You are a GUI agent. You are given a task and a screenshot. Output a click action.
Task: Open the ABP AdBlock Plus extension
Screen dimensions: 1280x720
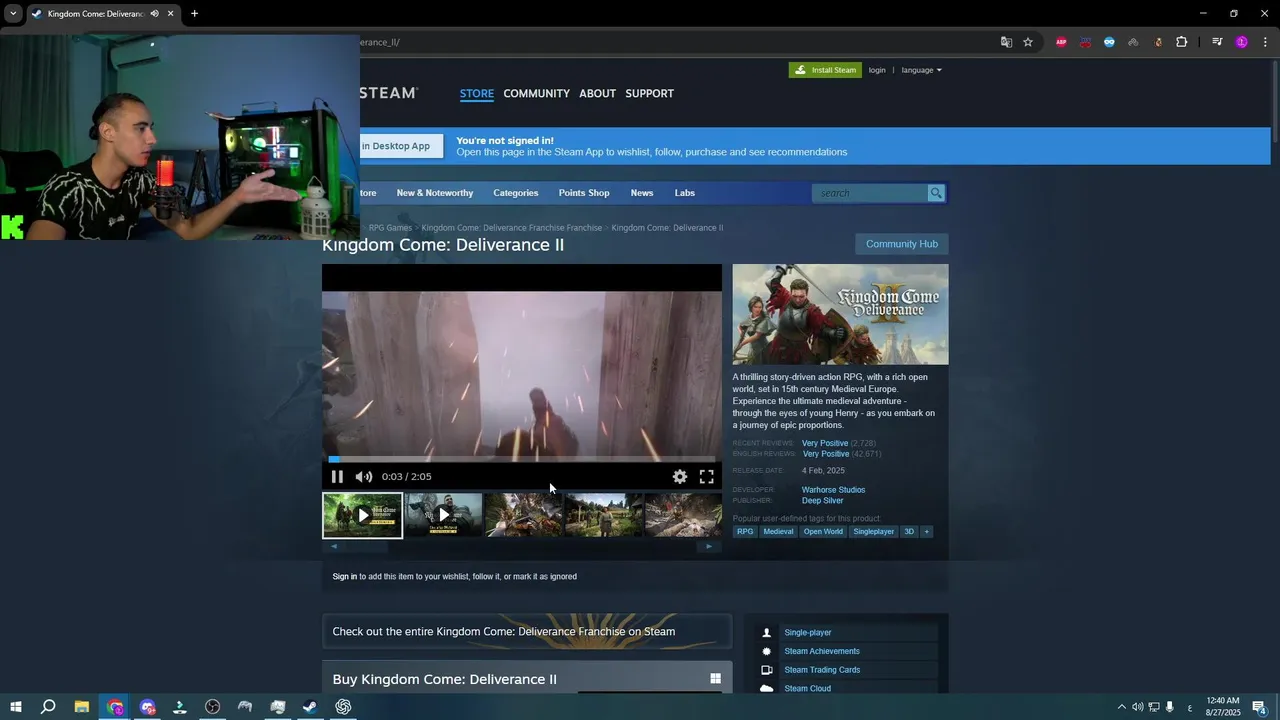click(1061, 42)
